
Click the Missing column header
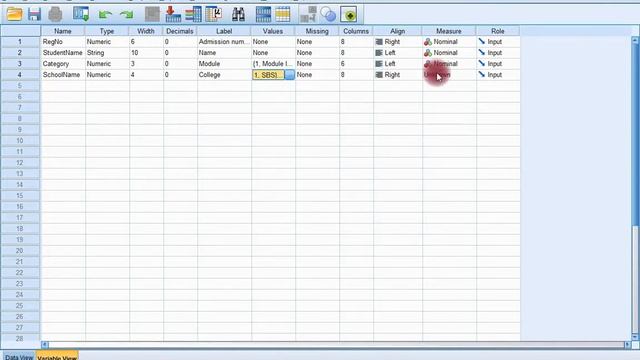pyautogui.click(x=317, y=31)
